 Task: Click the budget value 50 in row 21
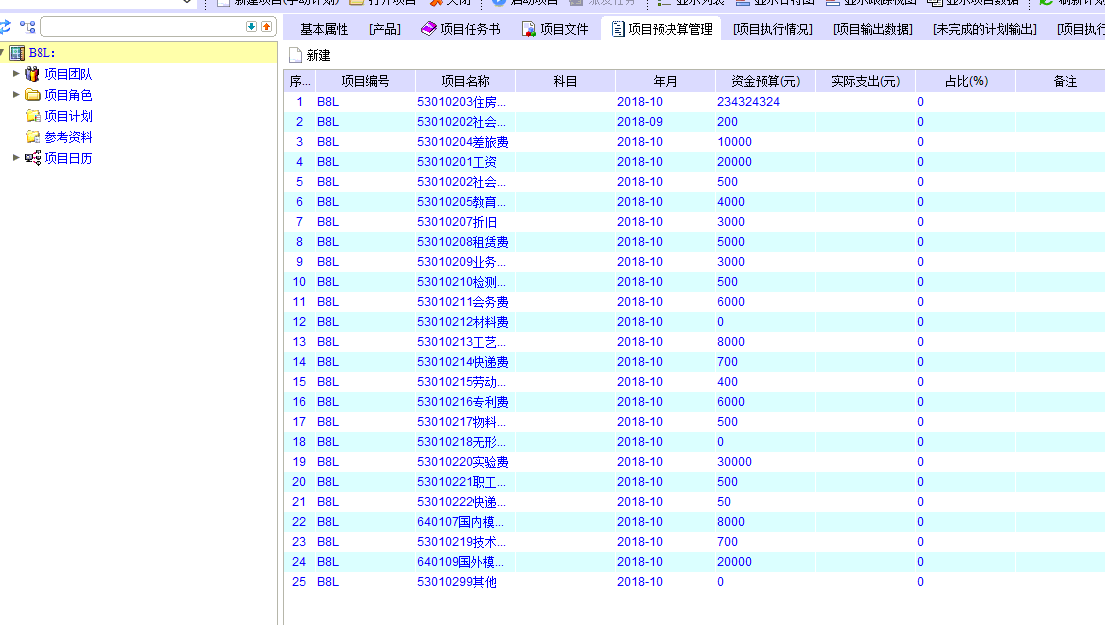click(x=724, y=502)
